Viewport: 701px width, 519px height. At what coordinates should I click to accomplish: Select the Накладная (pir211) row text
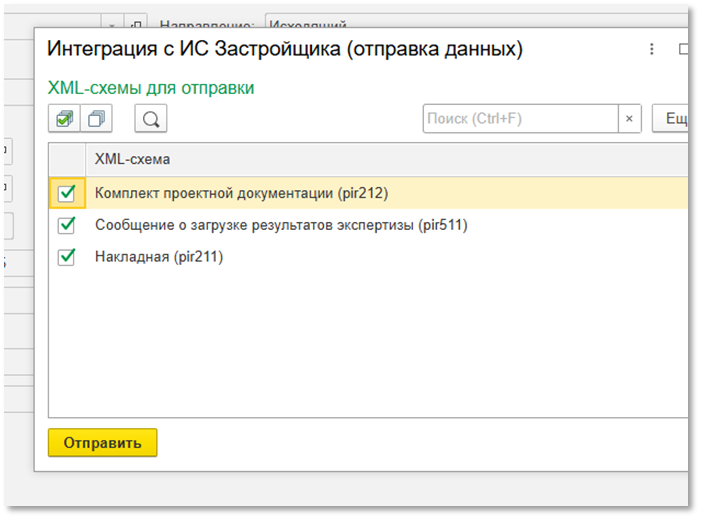(x=158, y=257)
